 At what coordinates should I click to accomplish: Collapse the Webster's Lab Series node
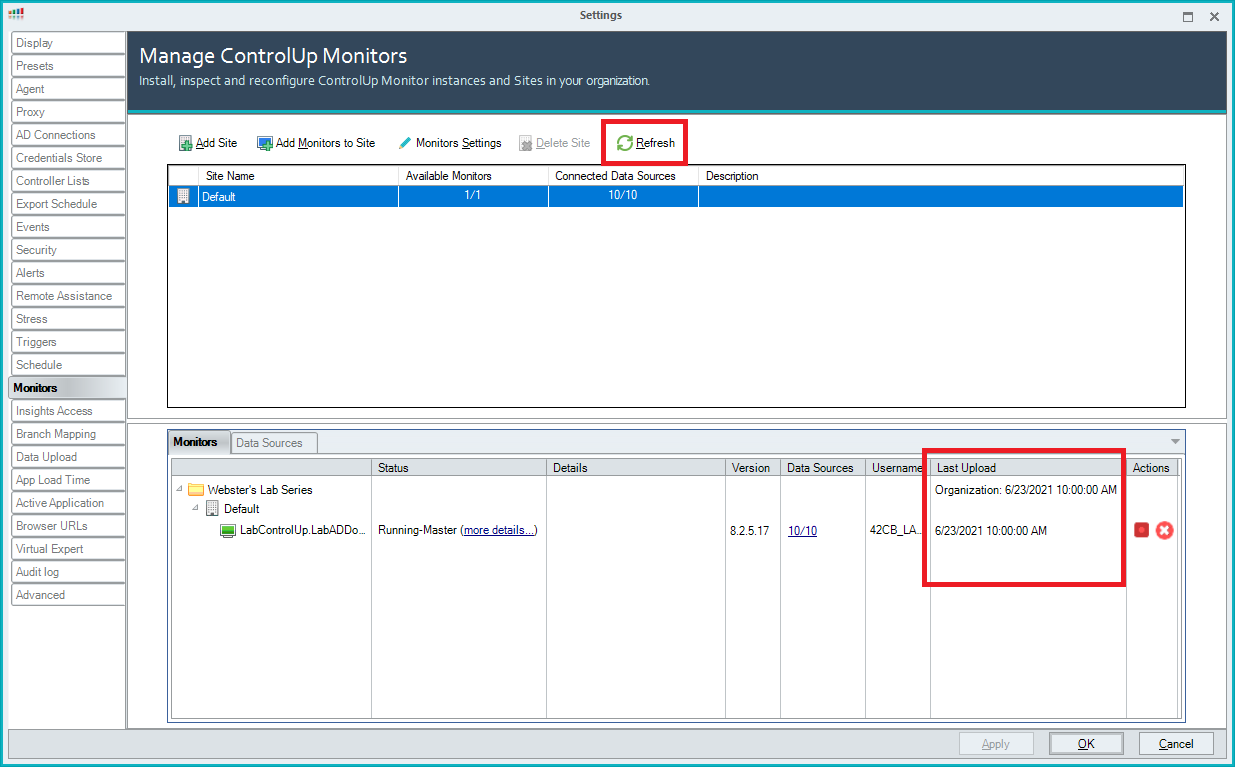179,490
